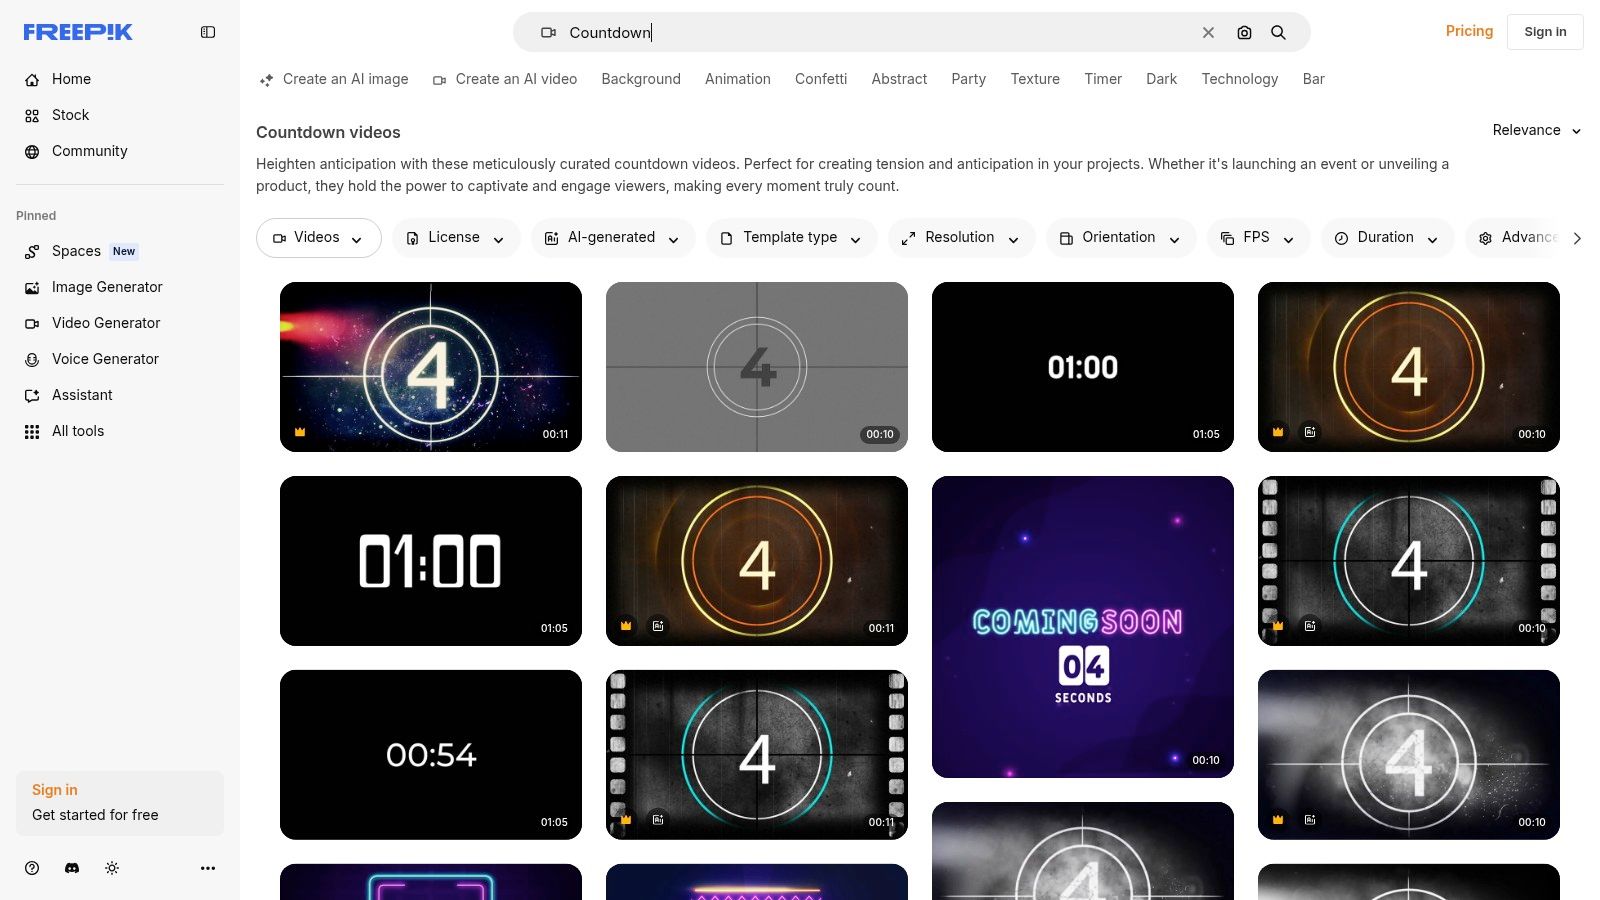Open the Videos type dropdown

318,238
